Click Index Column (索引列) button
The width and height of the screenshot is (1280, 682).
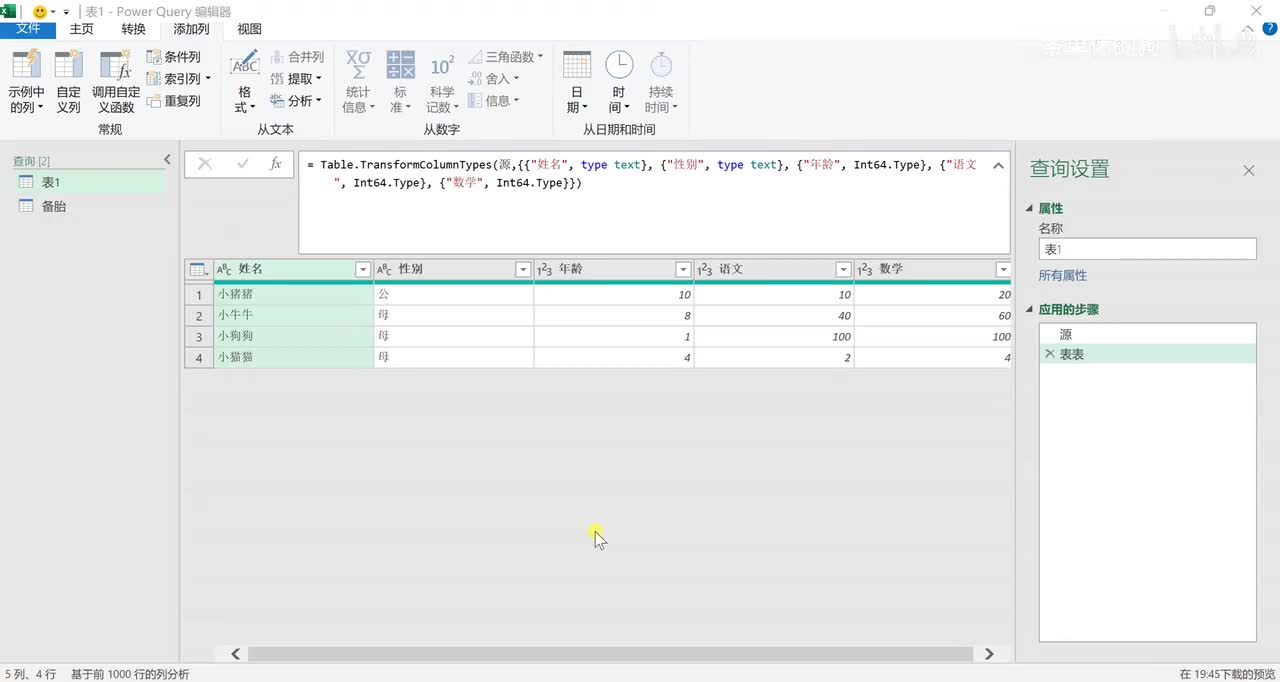click(179, 79)
